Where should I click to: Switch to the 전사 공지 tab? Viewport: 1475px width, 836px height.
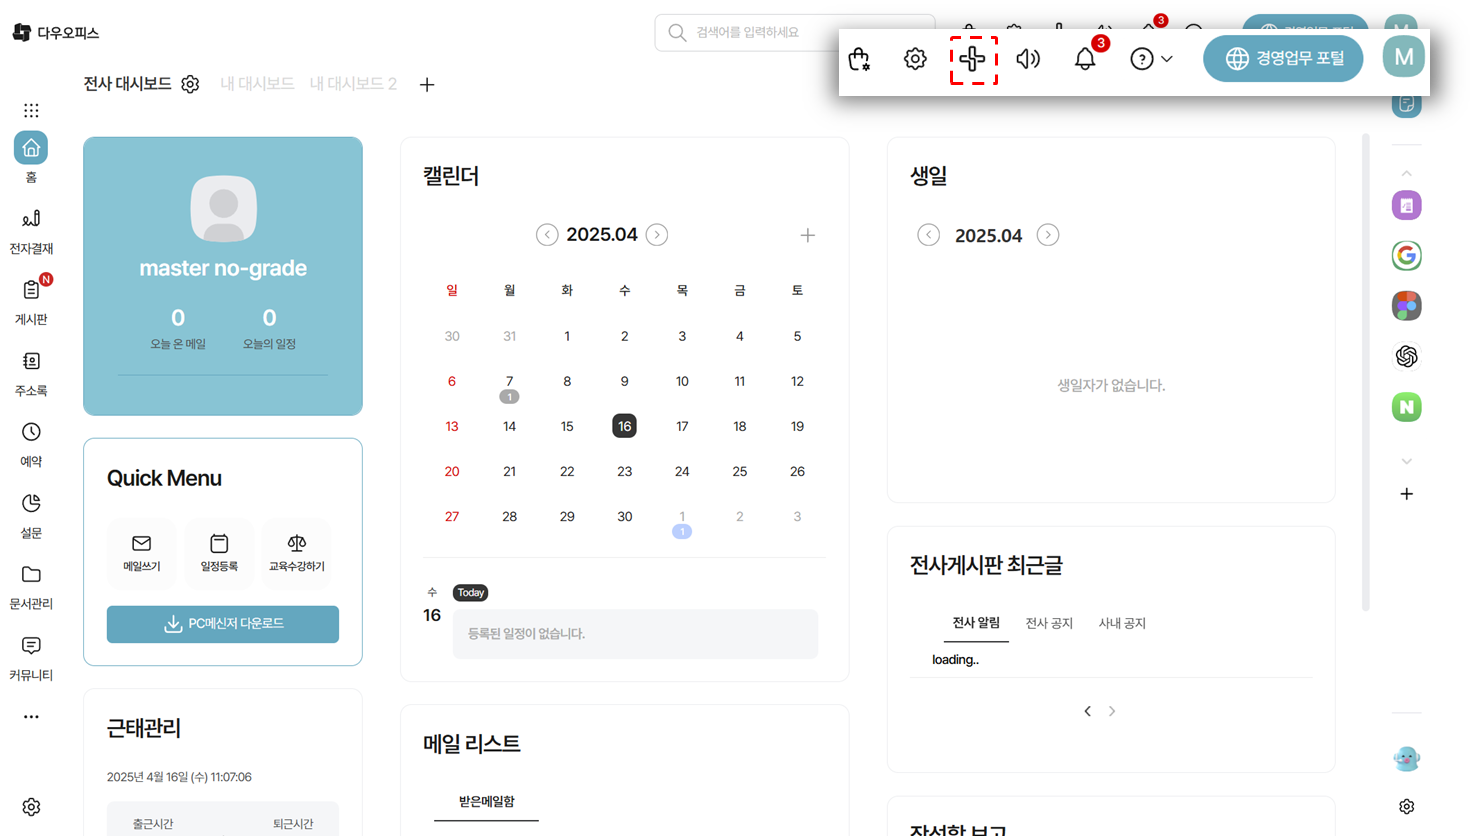[1048, 622]
